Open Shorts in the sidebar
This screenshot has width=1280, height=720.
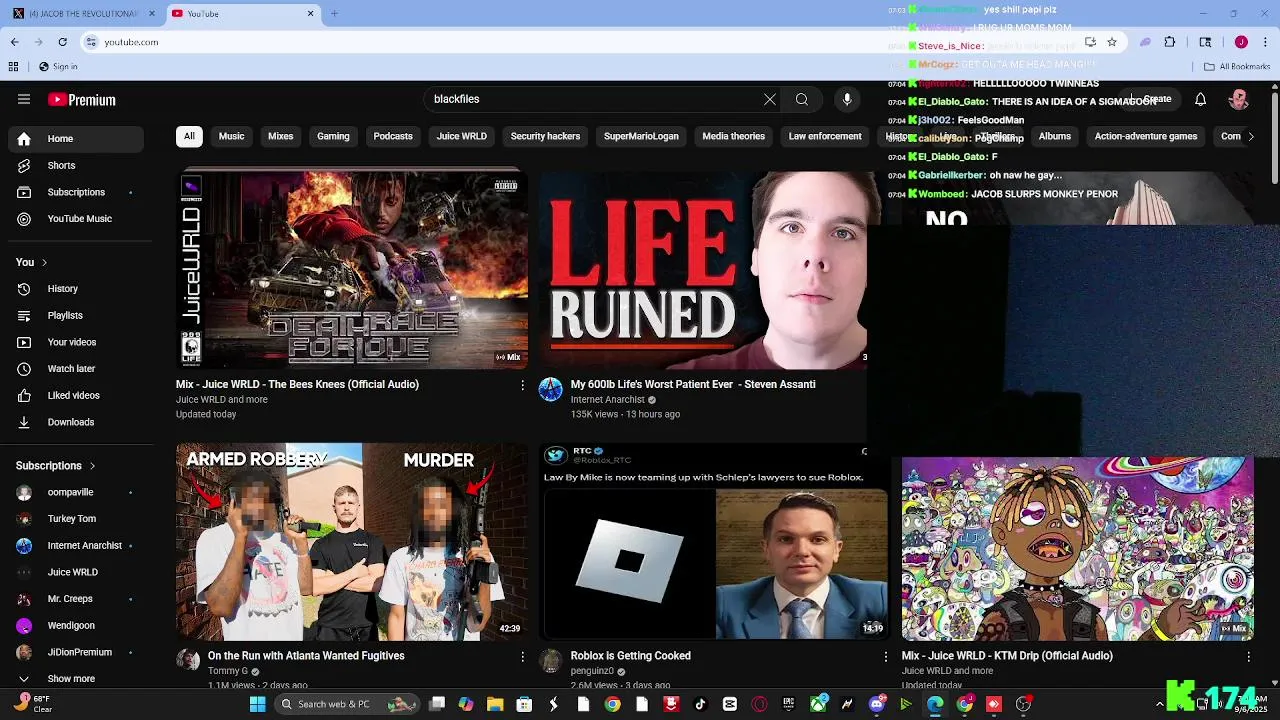76,165
